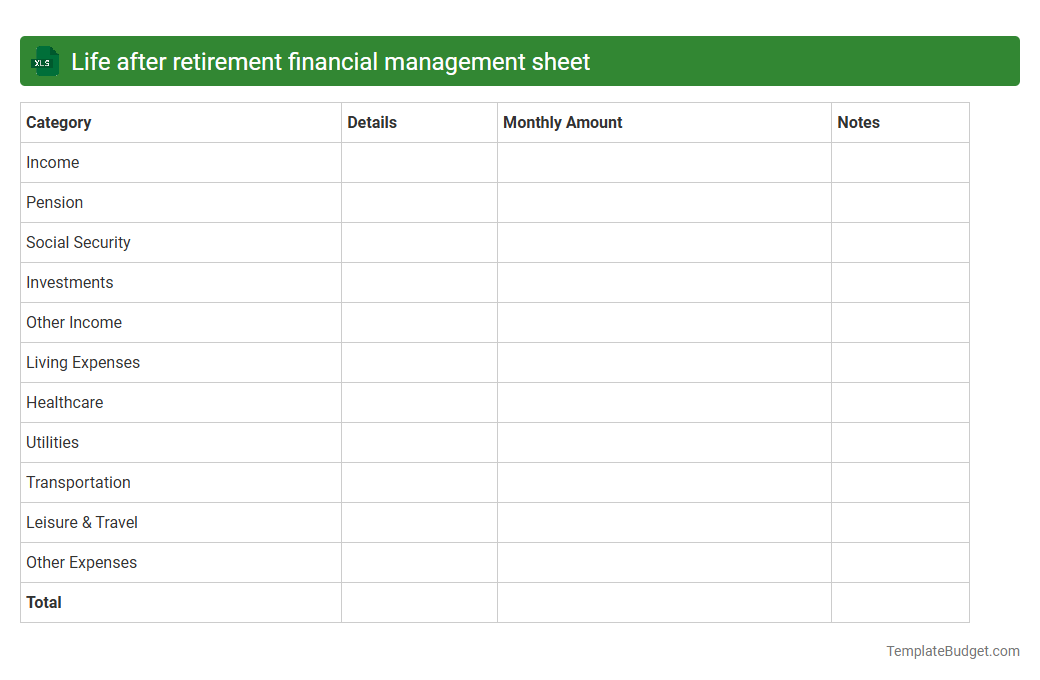This screenshot has height=680, width=1040.
Task: Click the XLS file icon in header
Action: click(44, 61)
